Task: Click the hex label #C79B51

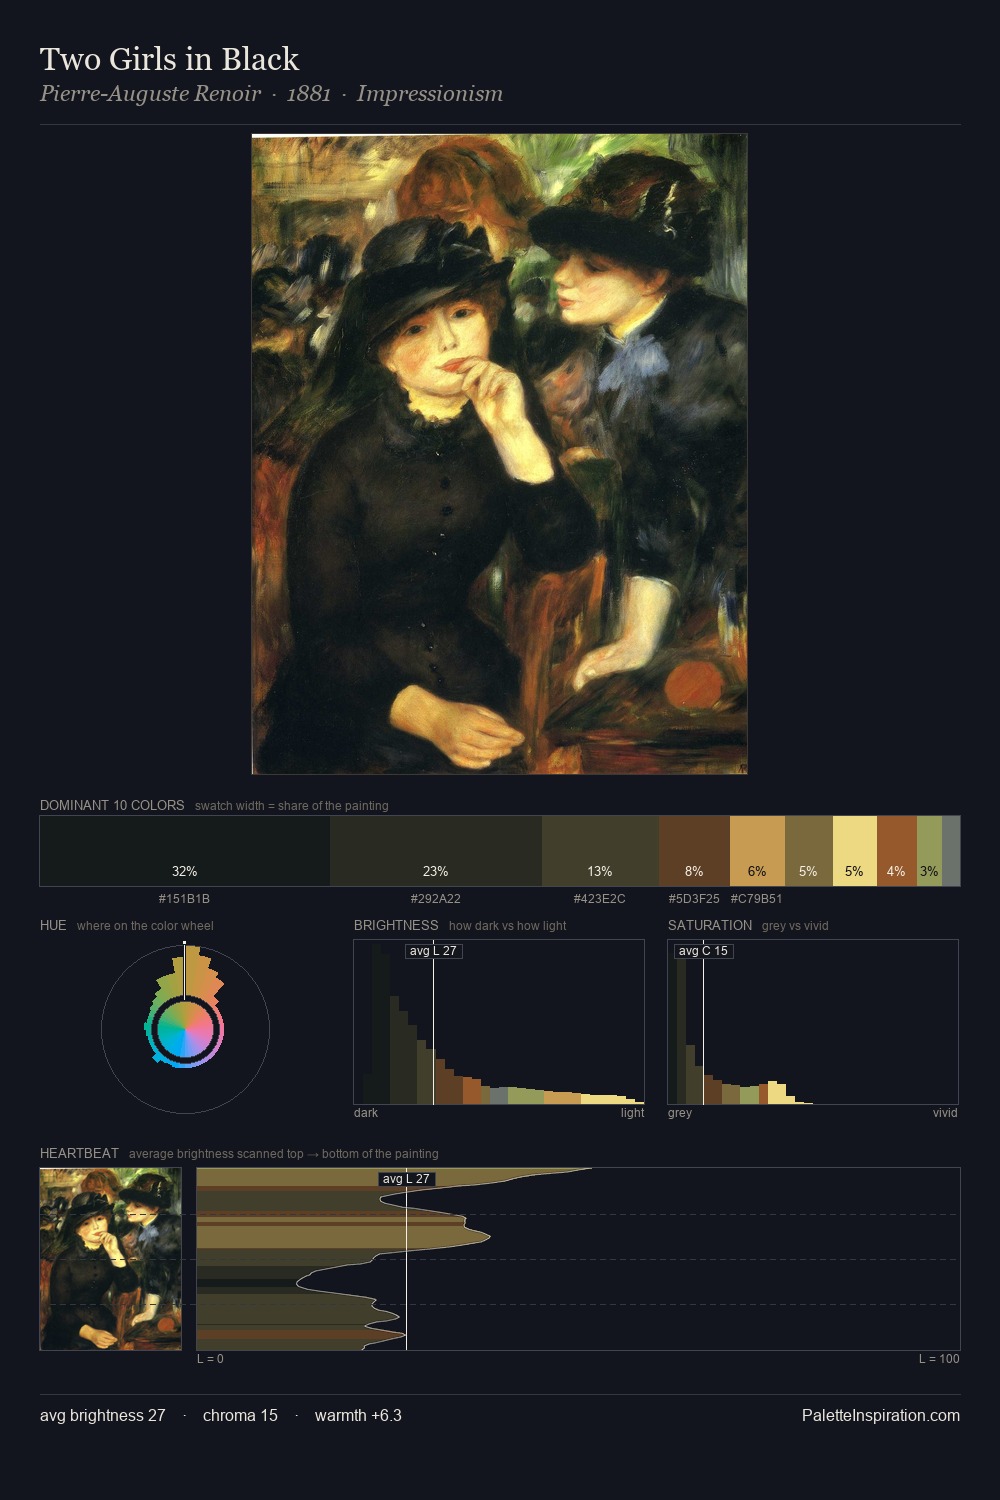Action: 757,899
